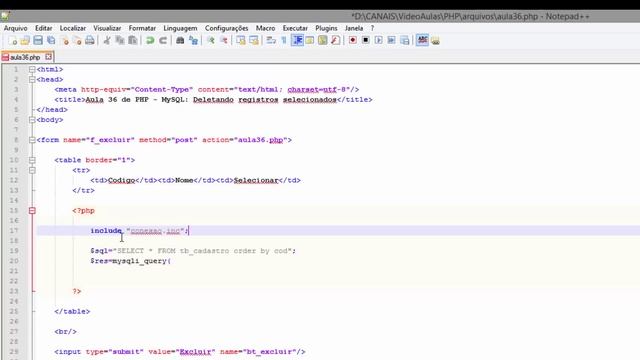Collapse the <html> fold on line 1

click(32, 69)
